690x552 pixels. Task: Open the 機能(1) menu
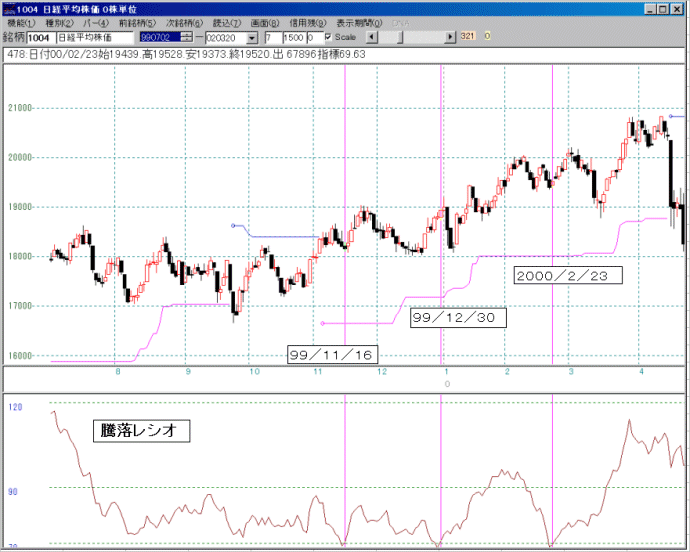20,22
